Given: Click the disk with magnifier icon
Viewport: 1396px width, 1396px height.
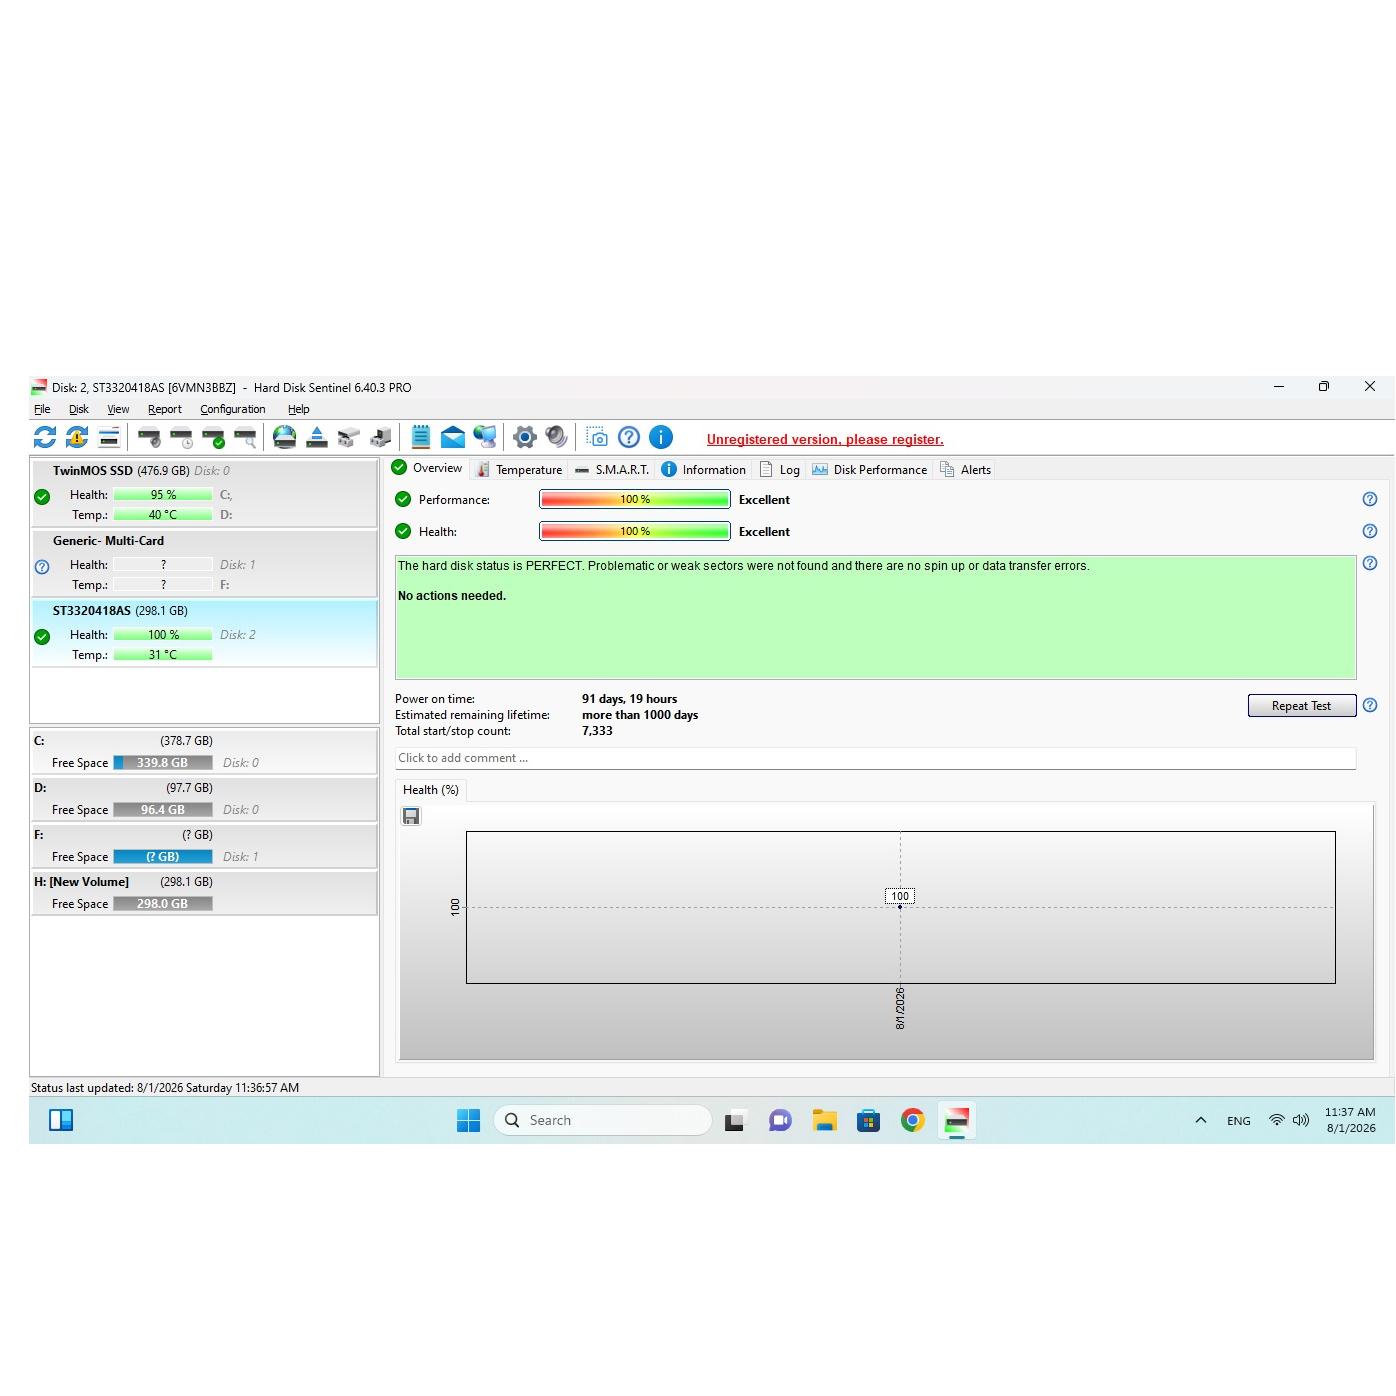Looking at the screenshot, I should pos(245,437).
